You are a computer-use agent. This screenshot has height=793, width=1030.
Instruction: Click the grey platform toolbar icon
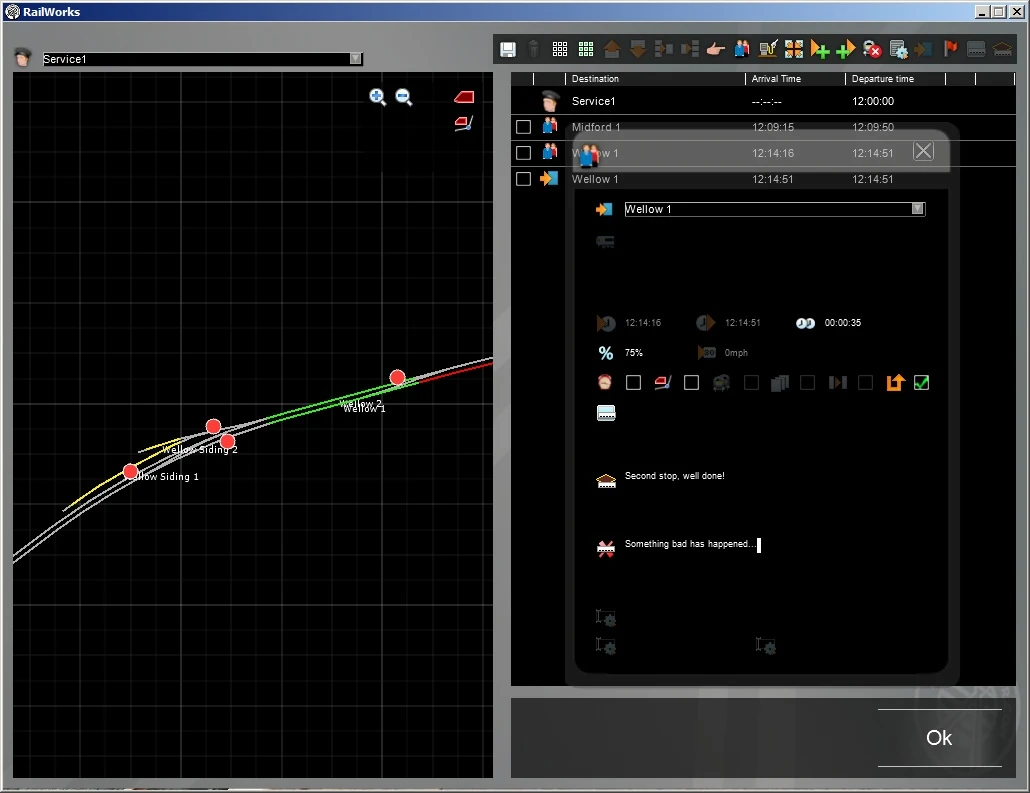[976, 49]
